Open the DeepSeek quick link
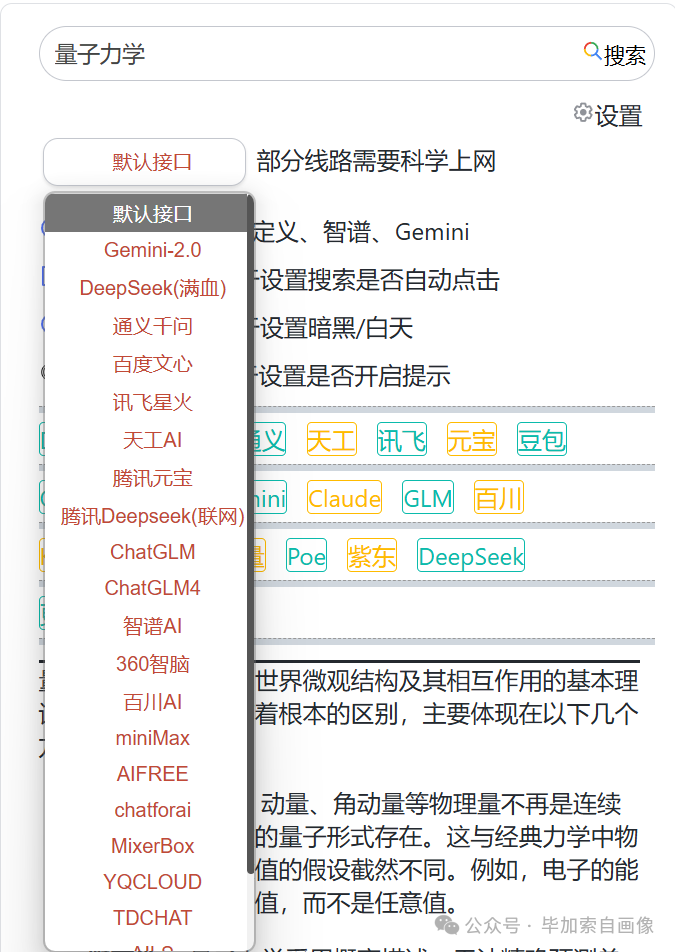 point(471,556)
